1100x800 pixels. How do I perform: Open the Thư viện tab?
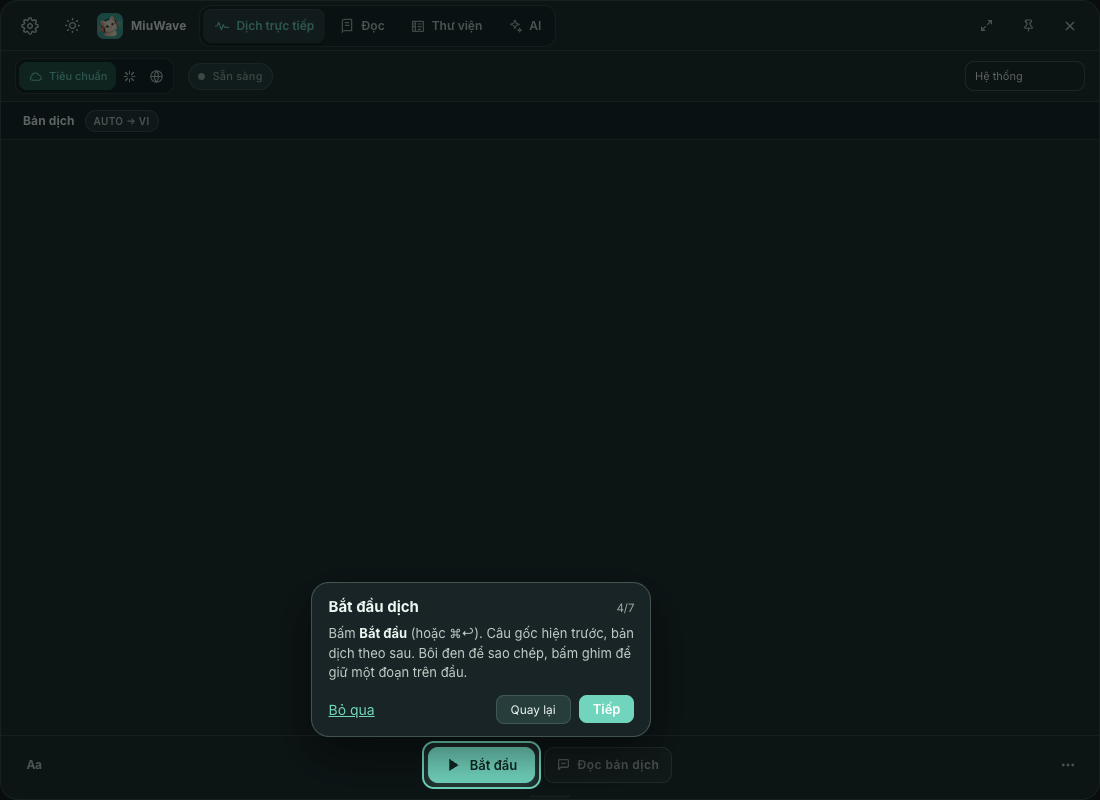tap(447, 26)
